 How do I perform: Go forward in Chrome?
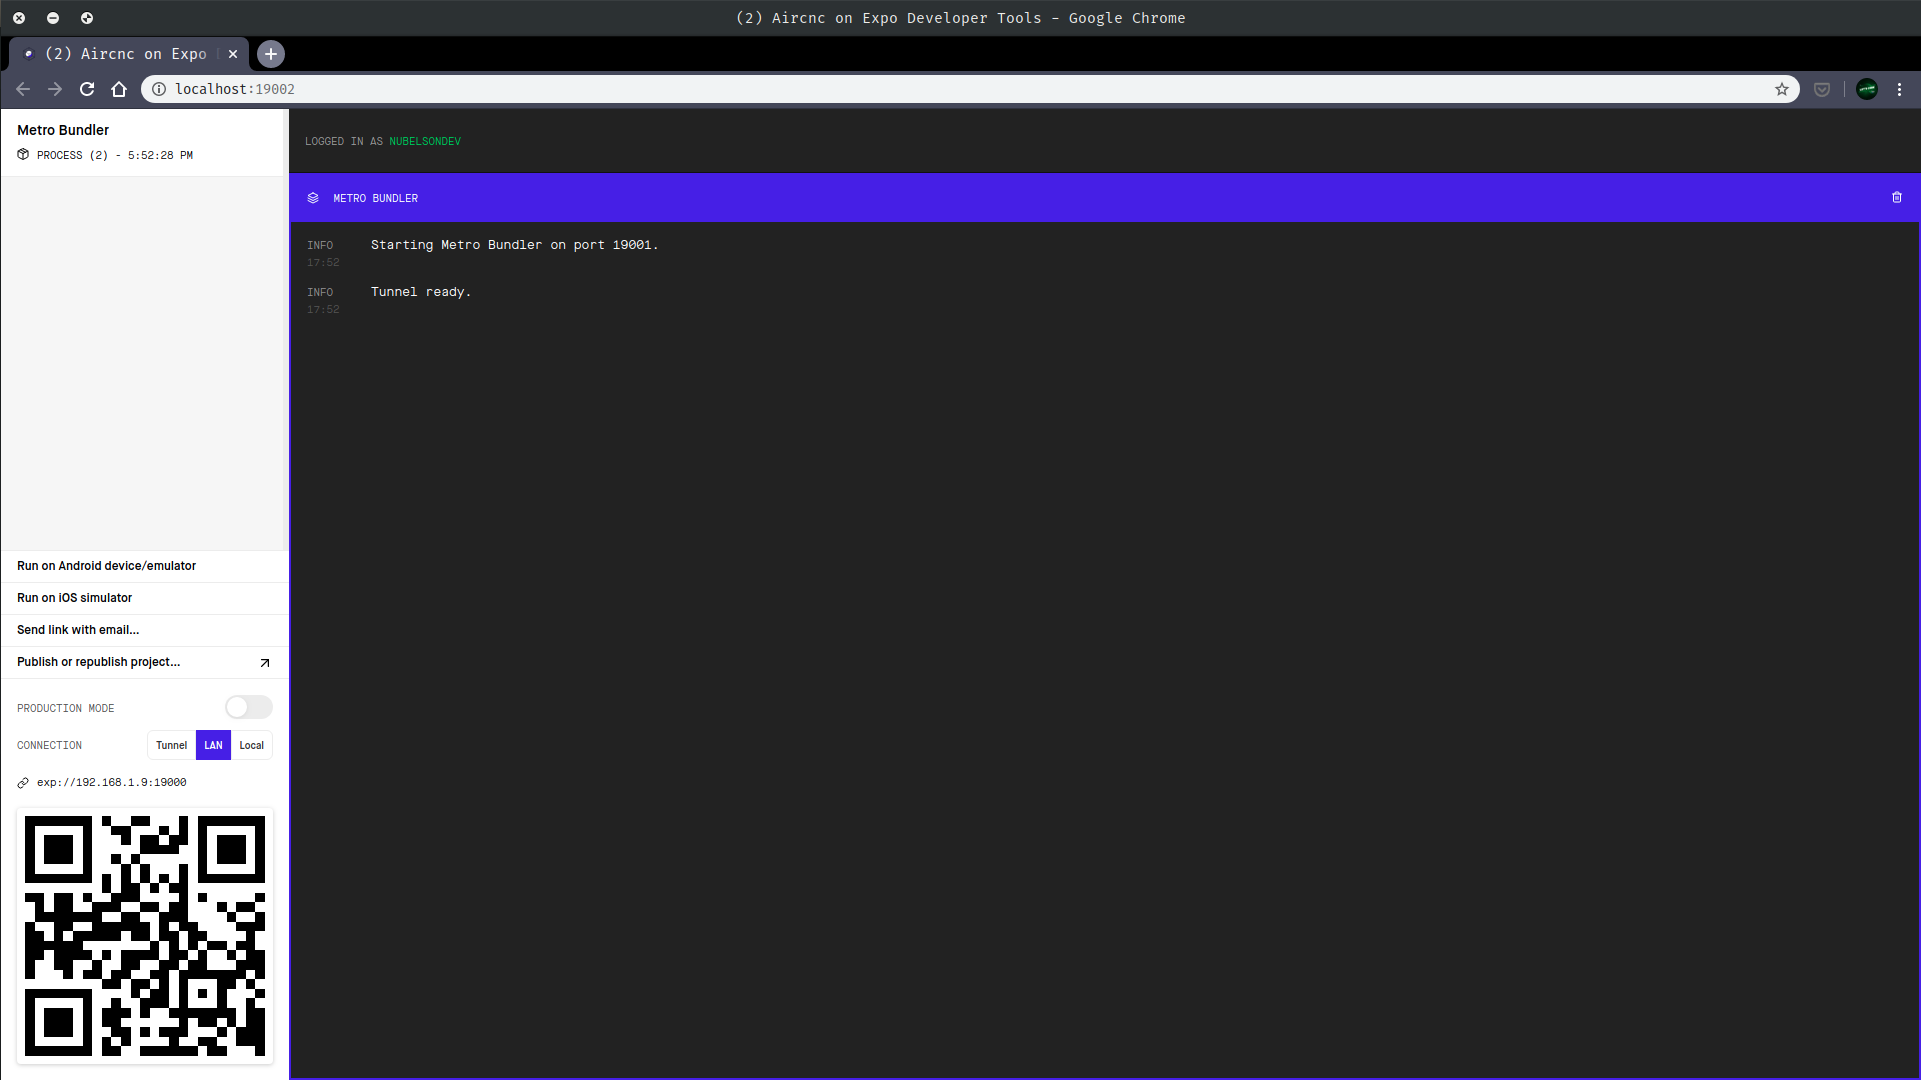click(55, 89)
